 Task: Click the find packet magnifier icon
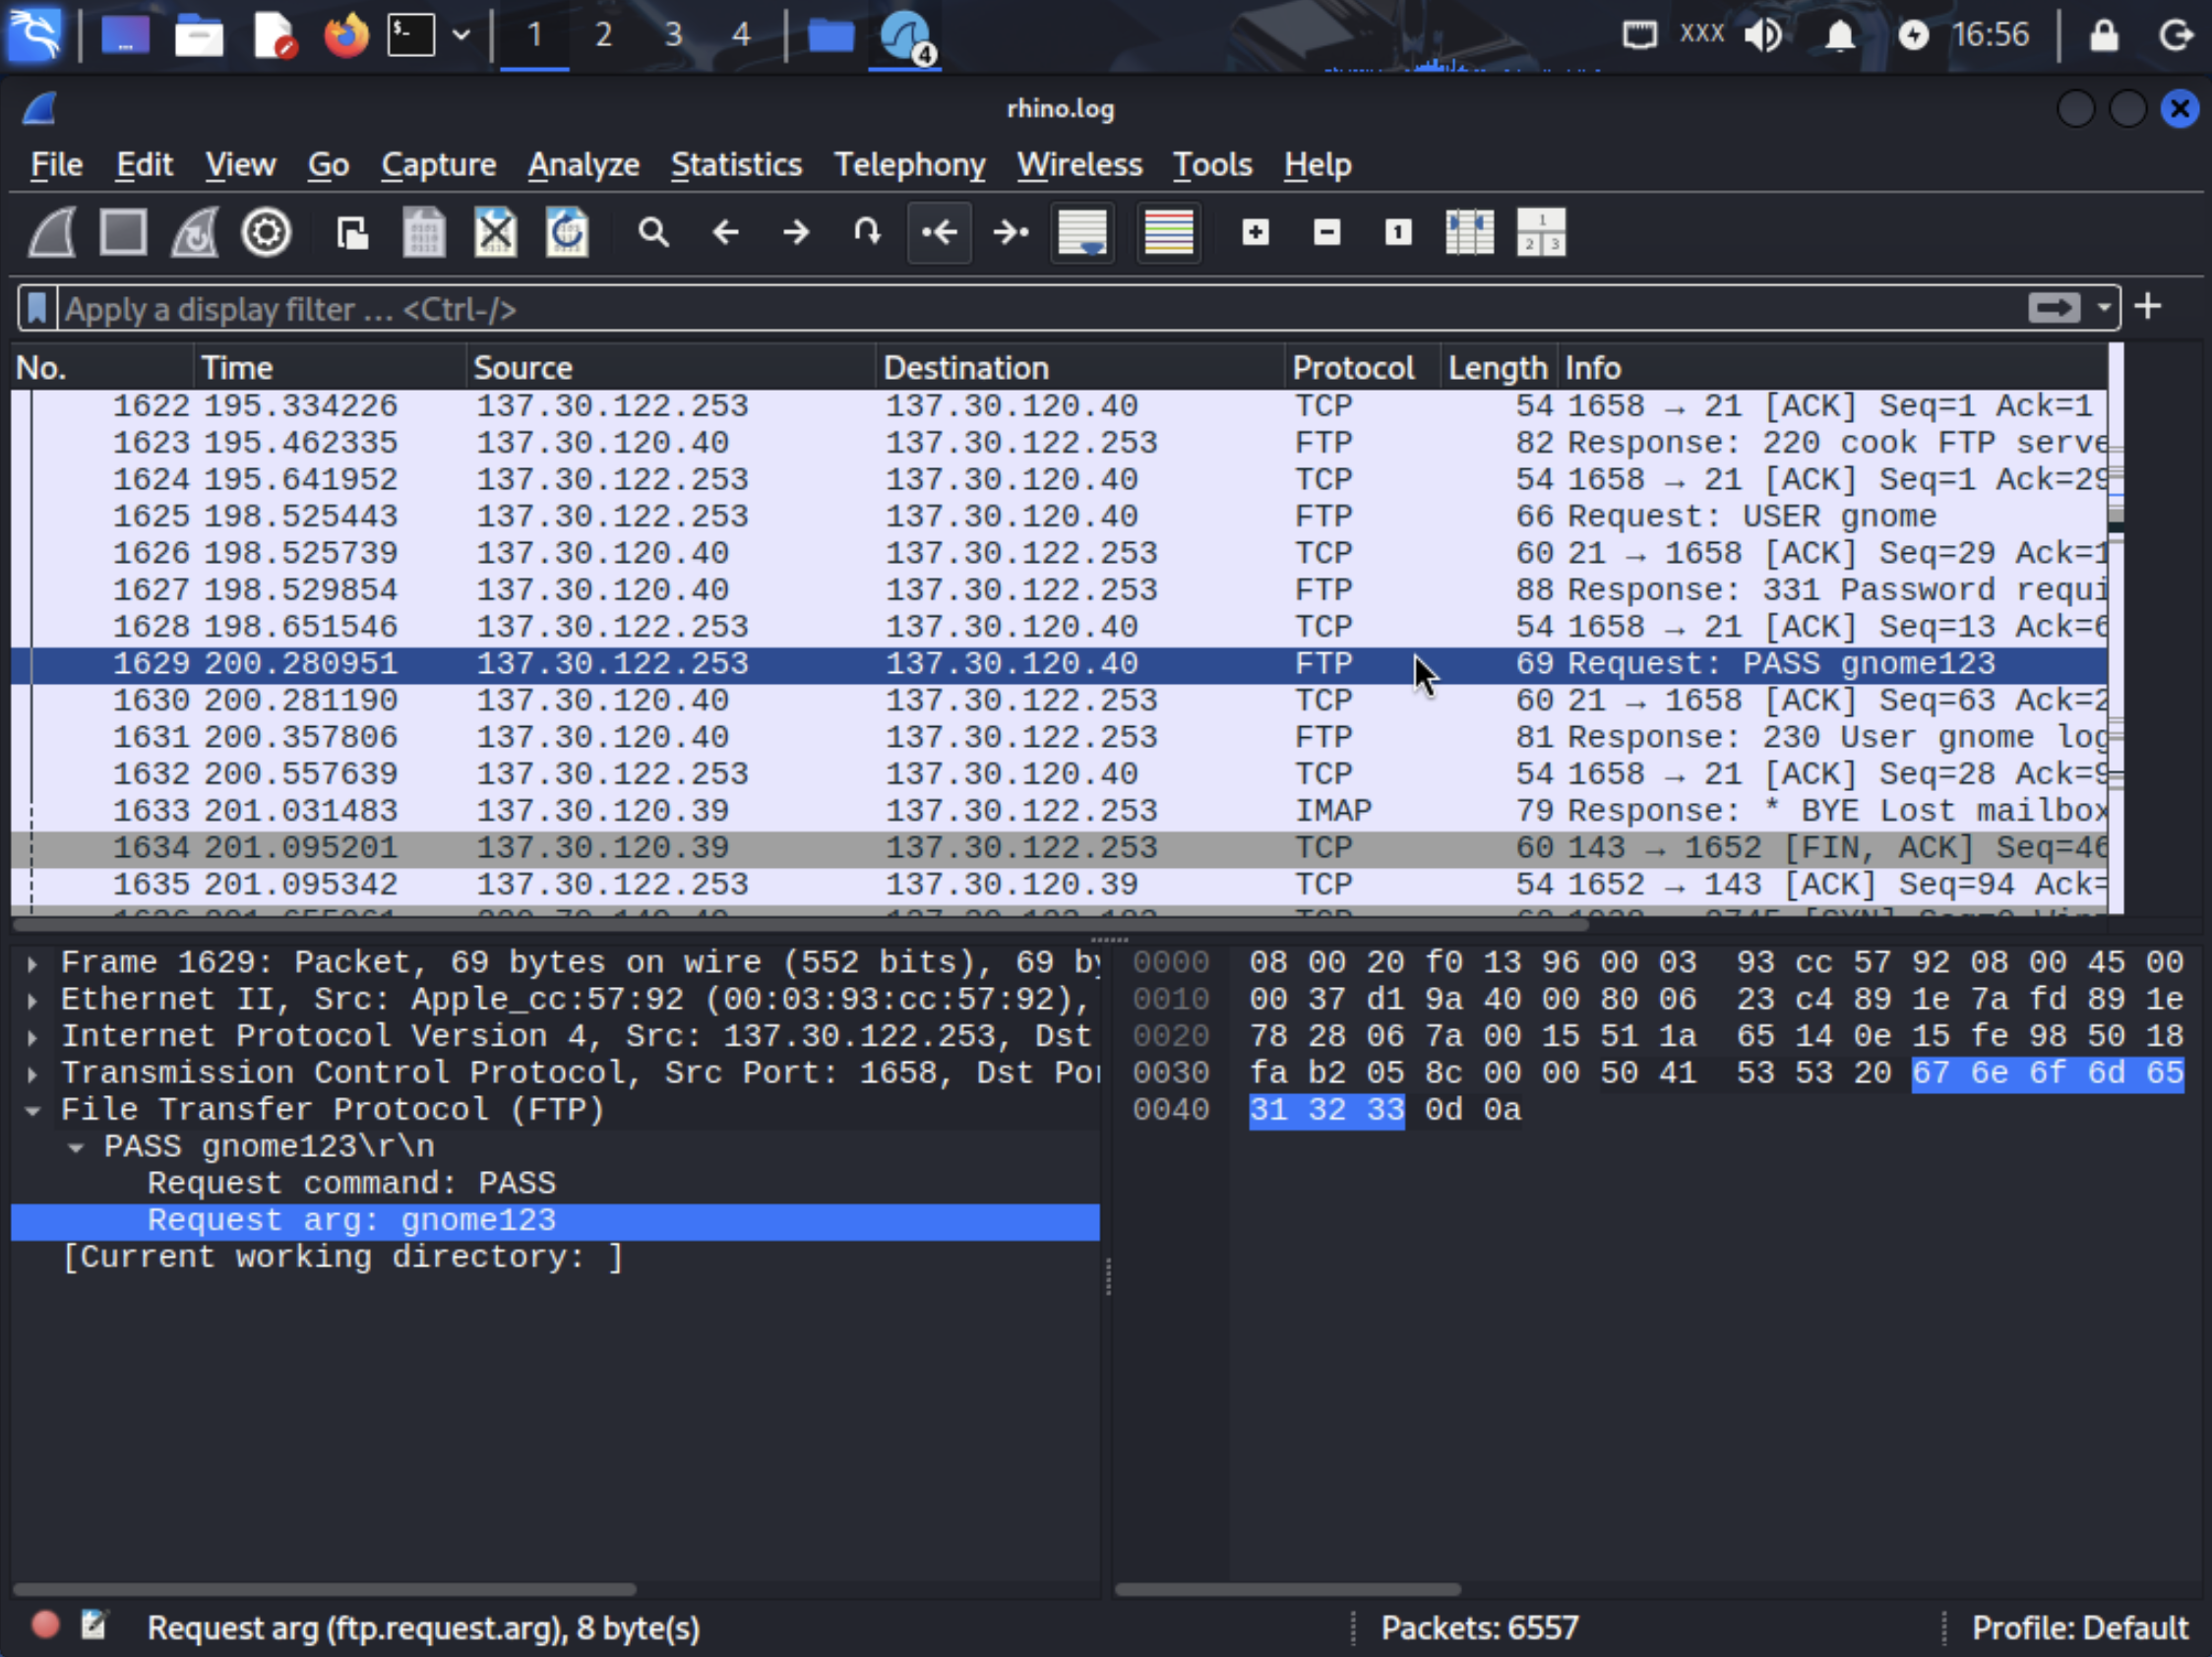[653, 233]
